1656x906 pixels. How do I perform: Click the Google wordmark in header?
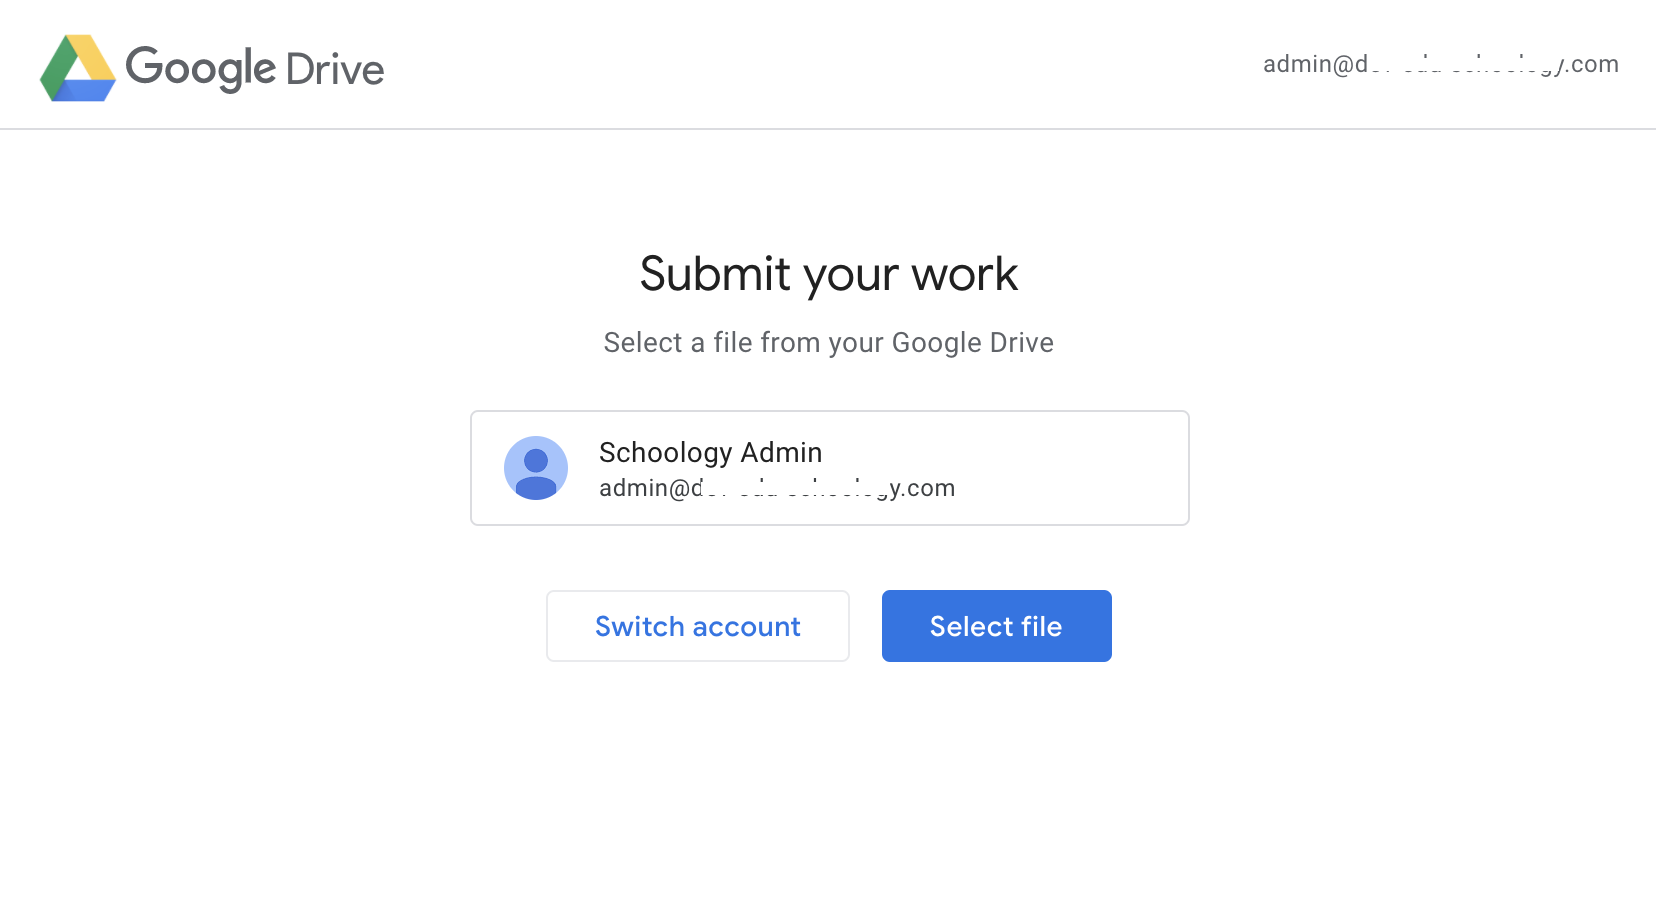[x=200, y=68]
